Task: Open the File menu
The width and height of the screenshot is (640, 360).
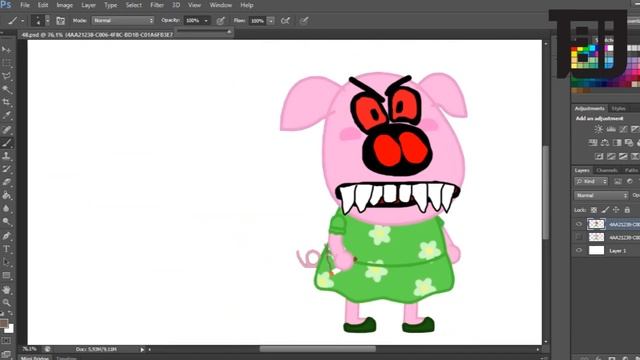Action: click(x=25, y=5)
